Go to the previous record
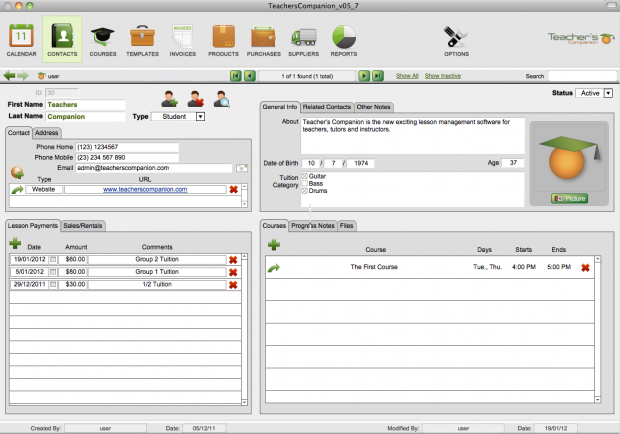620x434 pixels. tap(250, 76)
